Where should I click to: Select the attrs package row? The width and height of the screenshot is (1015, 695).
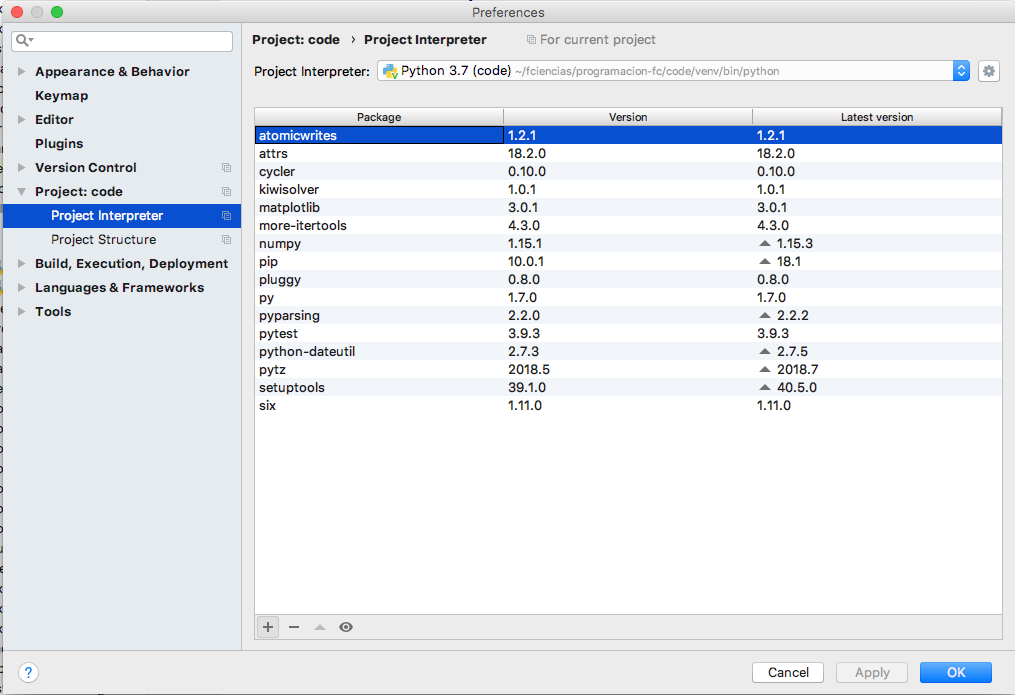(628, 153)
